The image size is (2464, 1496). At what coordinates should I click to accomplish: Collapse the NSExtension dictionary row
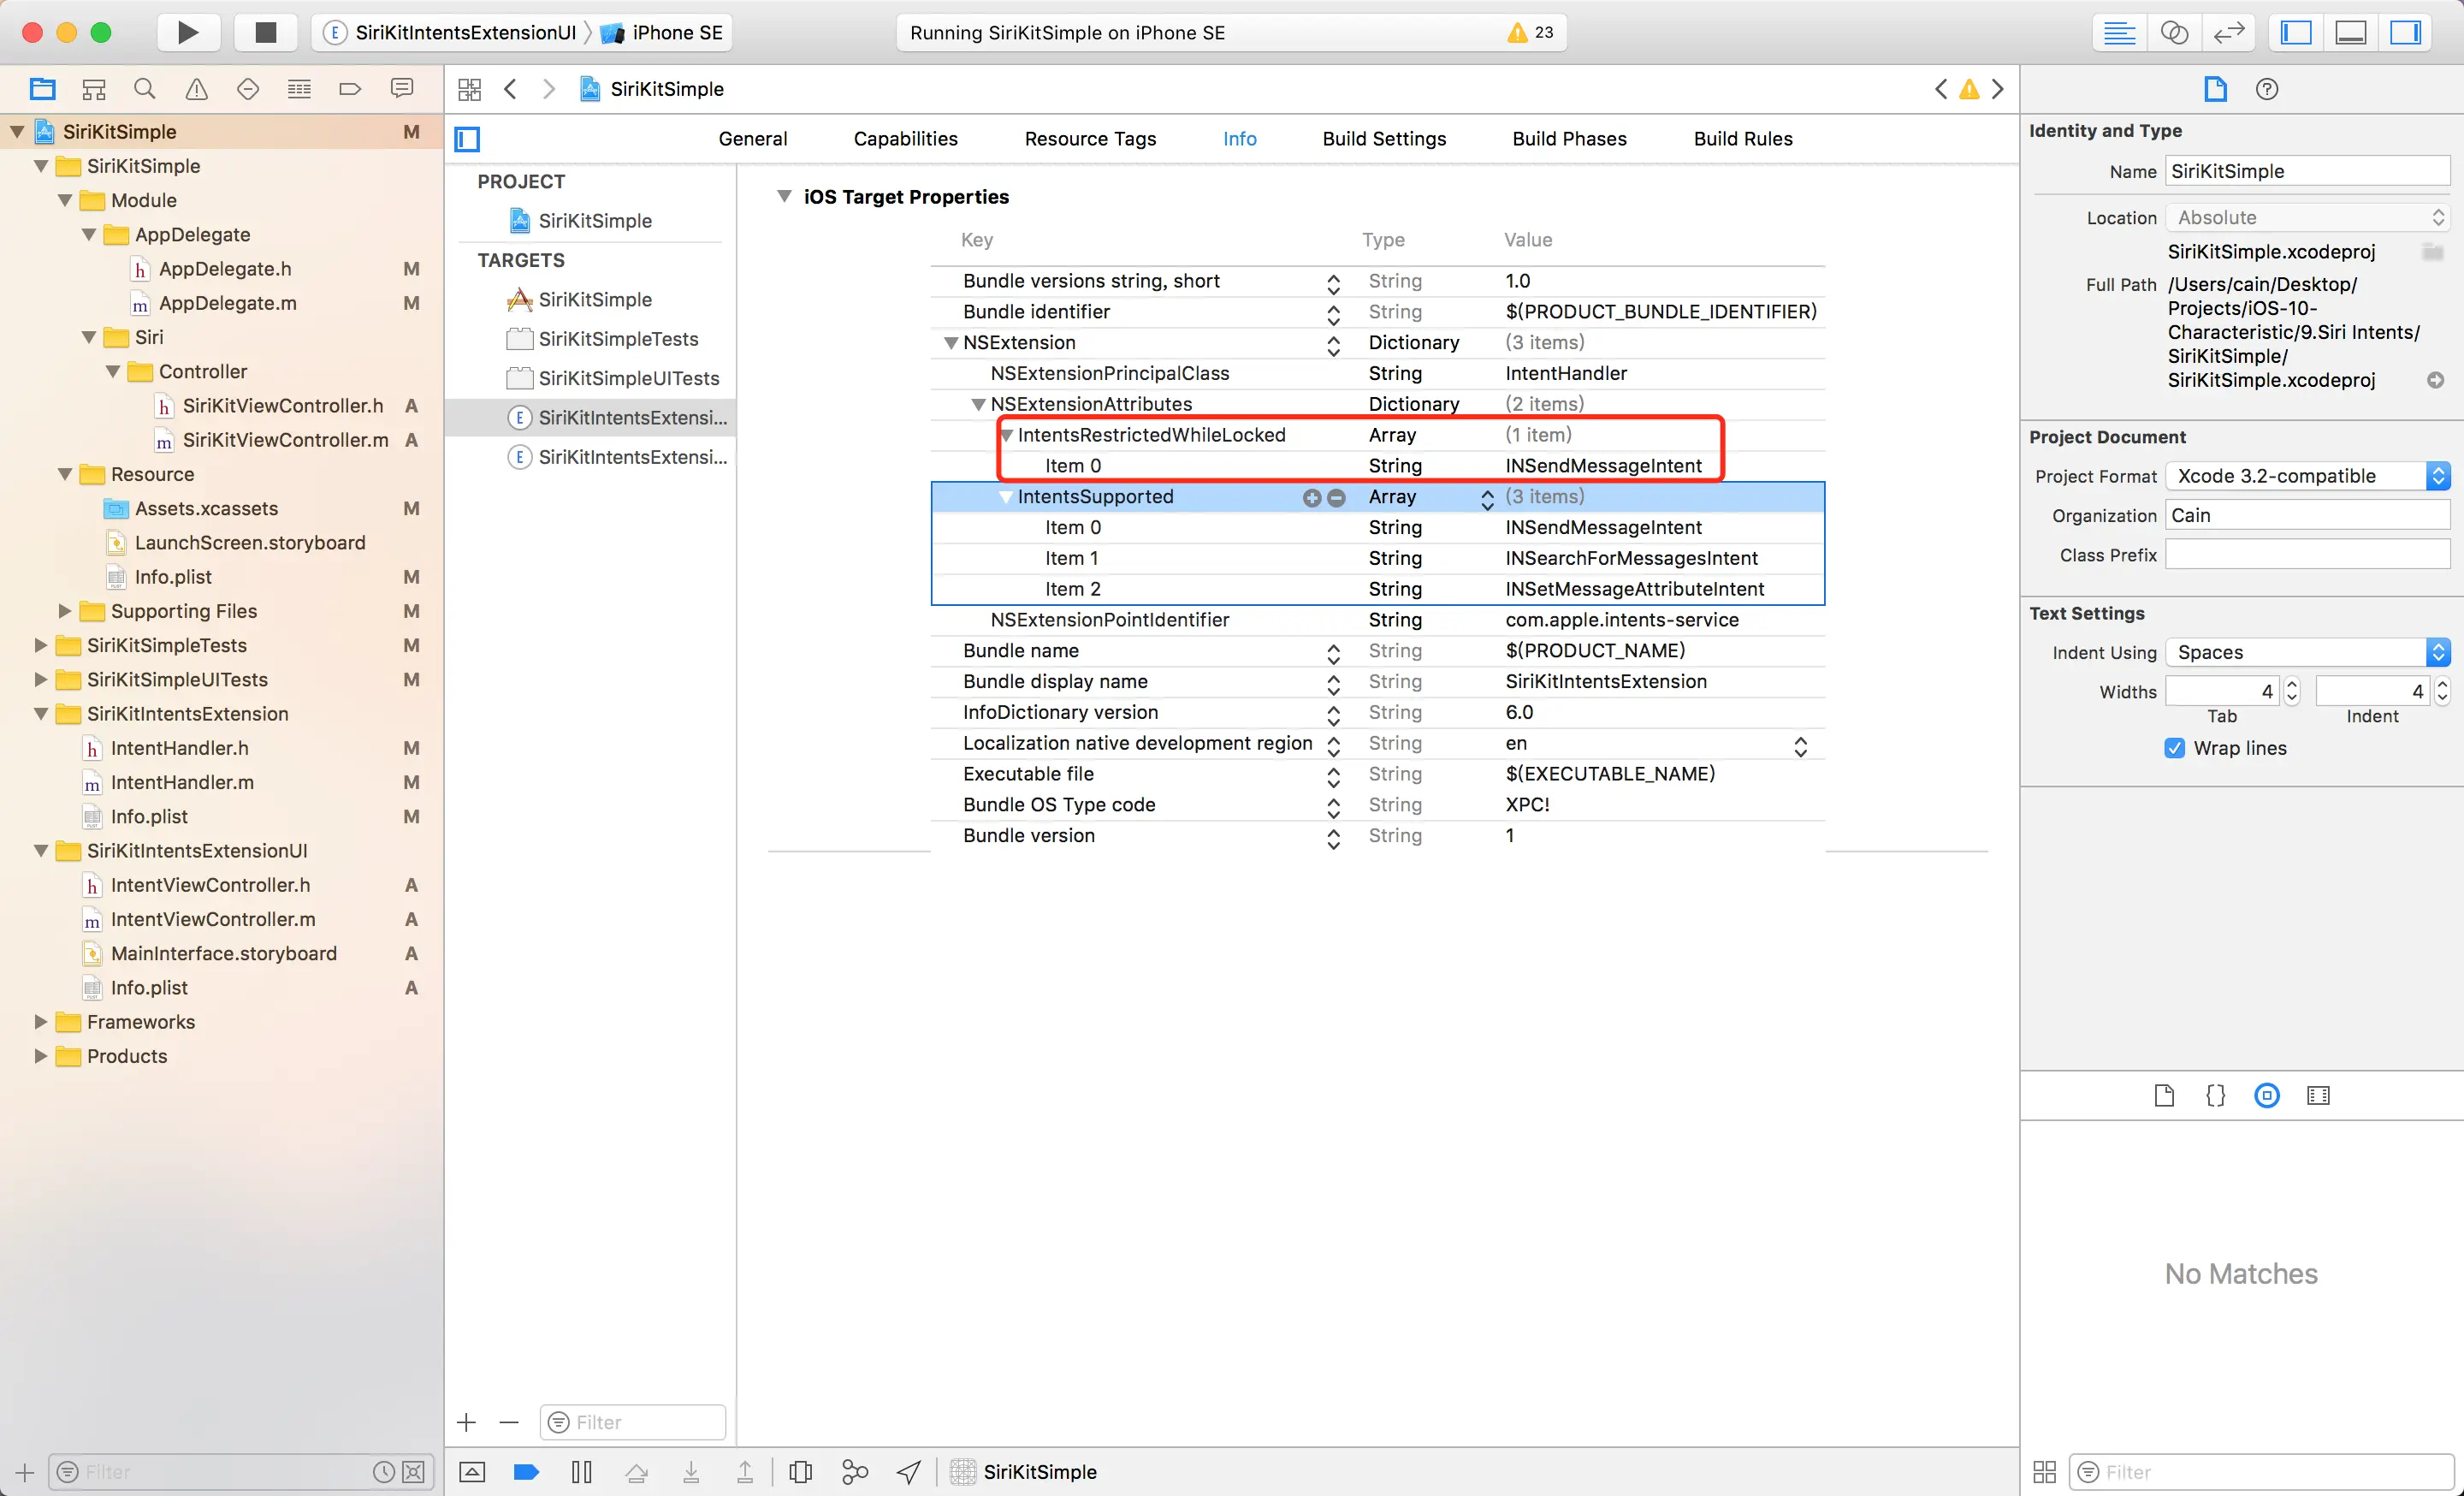tap(951, 343)
